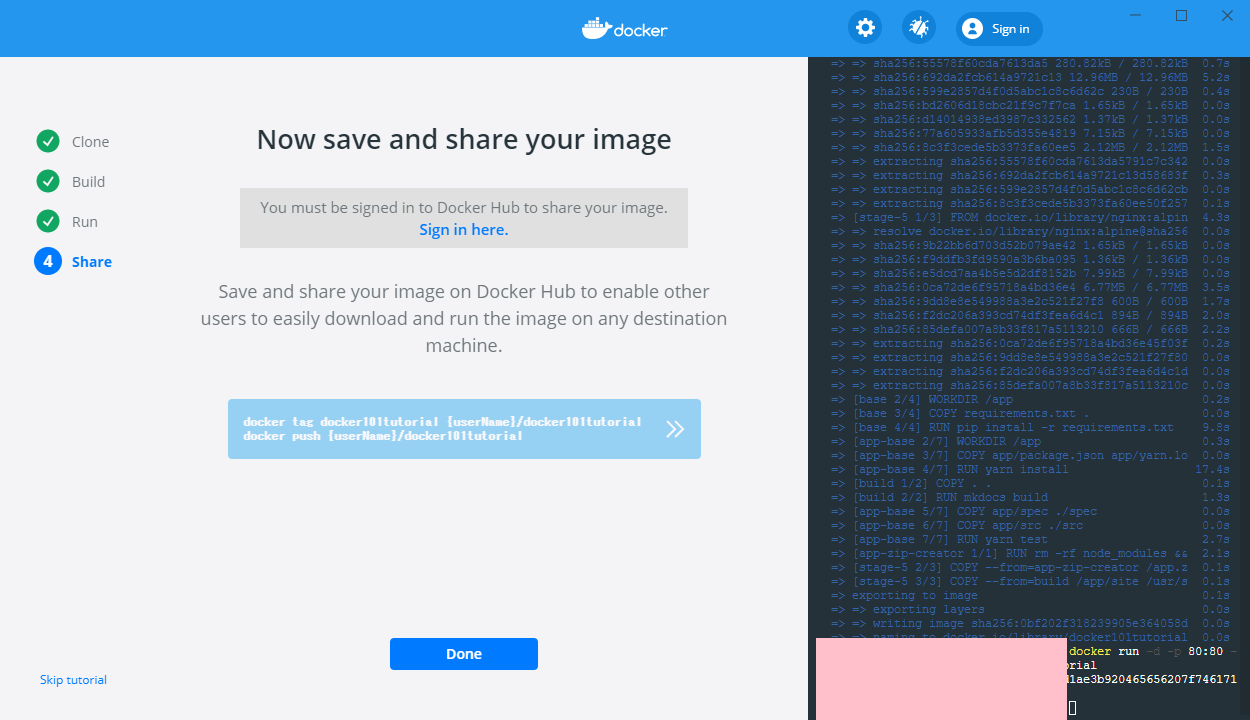
Task: Click terminal line "exporting layers"
Action: pyautogui.click(x=1030, y=609)
